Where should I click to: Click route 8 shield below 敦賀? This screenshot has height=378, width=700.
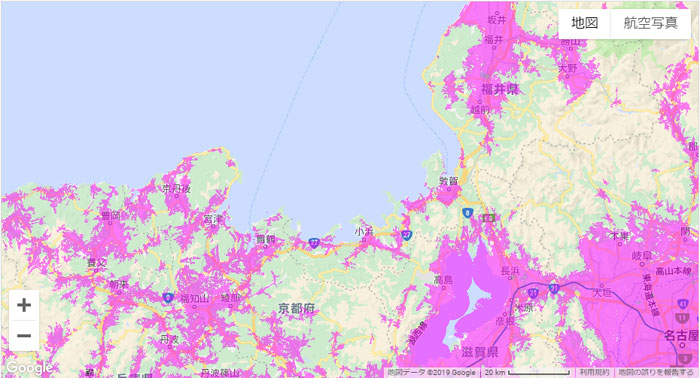(x=467, y=213)
